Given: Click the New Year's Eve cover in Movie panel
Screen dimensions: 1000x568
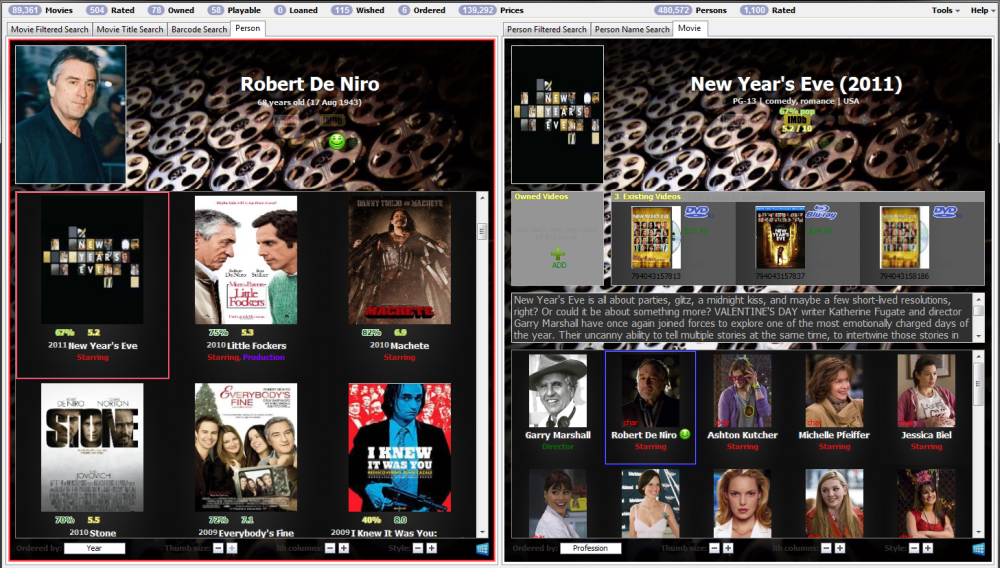Looking at the screenshot, I should 557,115.
